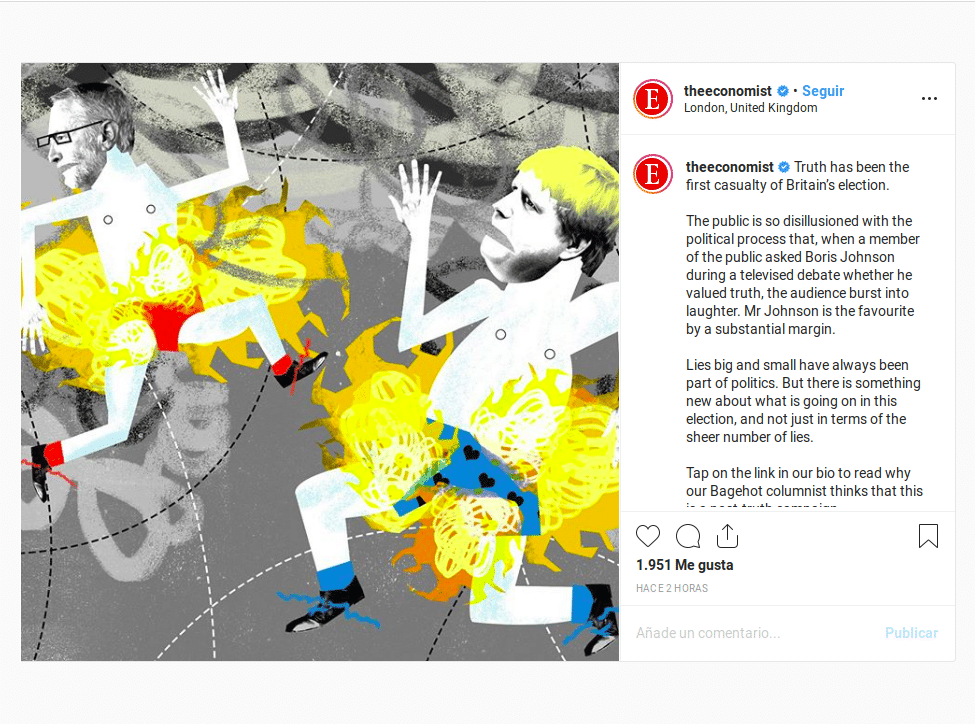This screenshot has width=975, height=724.
Task: Click the illustration post image
Action: click(x=320, y=361)
